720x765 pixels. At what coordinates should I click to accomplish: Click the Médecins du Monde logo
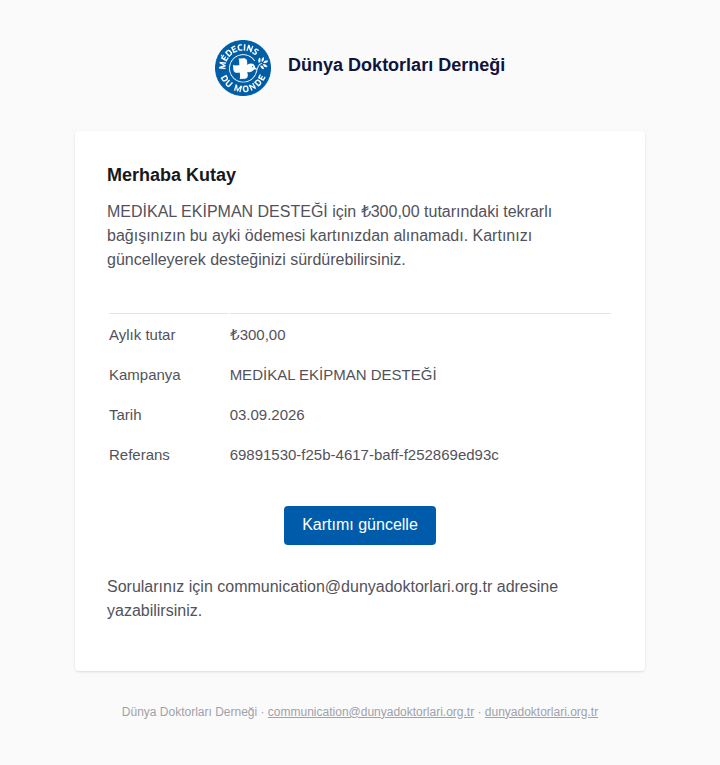click(x=243, y=68)
